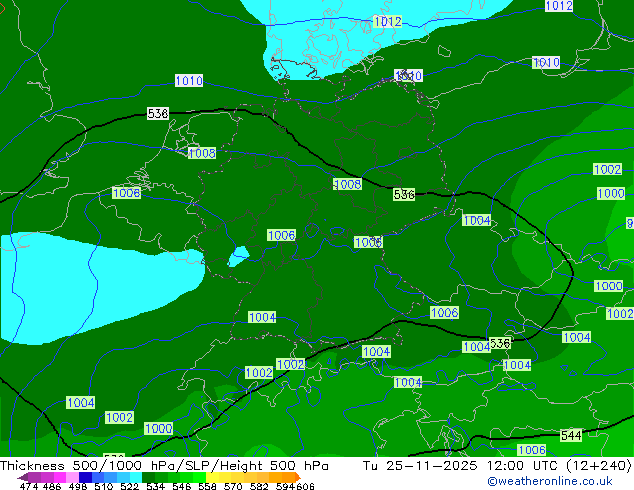Click the pure yellow legend swatch
Viewport: 634px width, 490px height.
(x=212, y=477)
